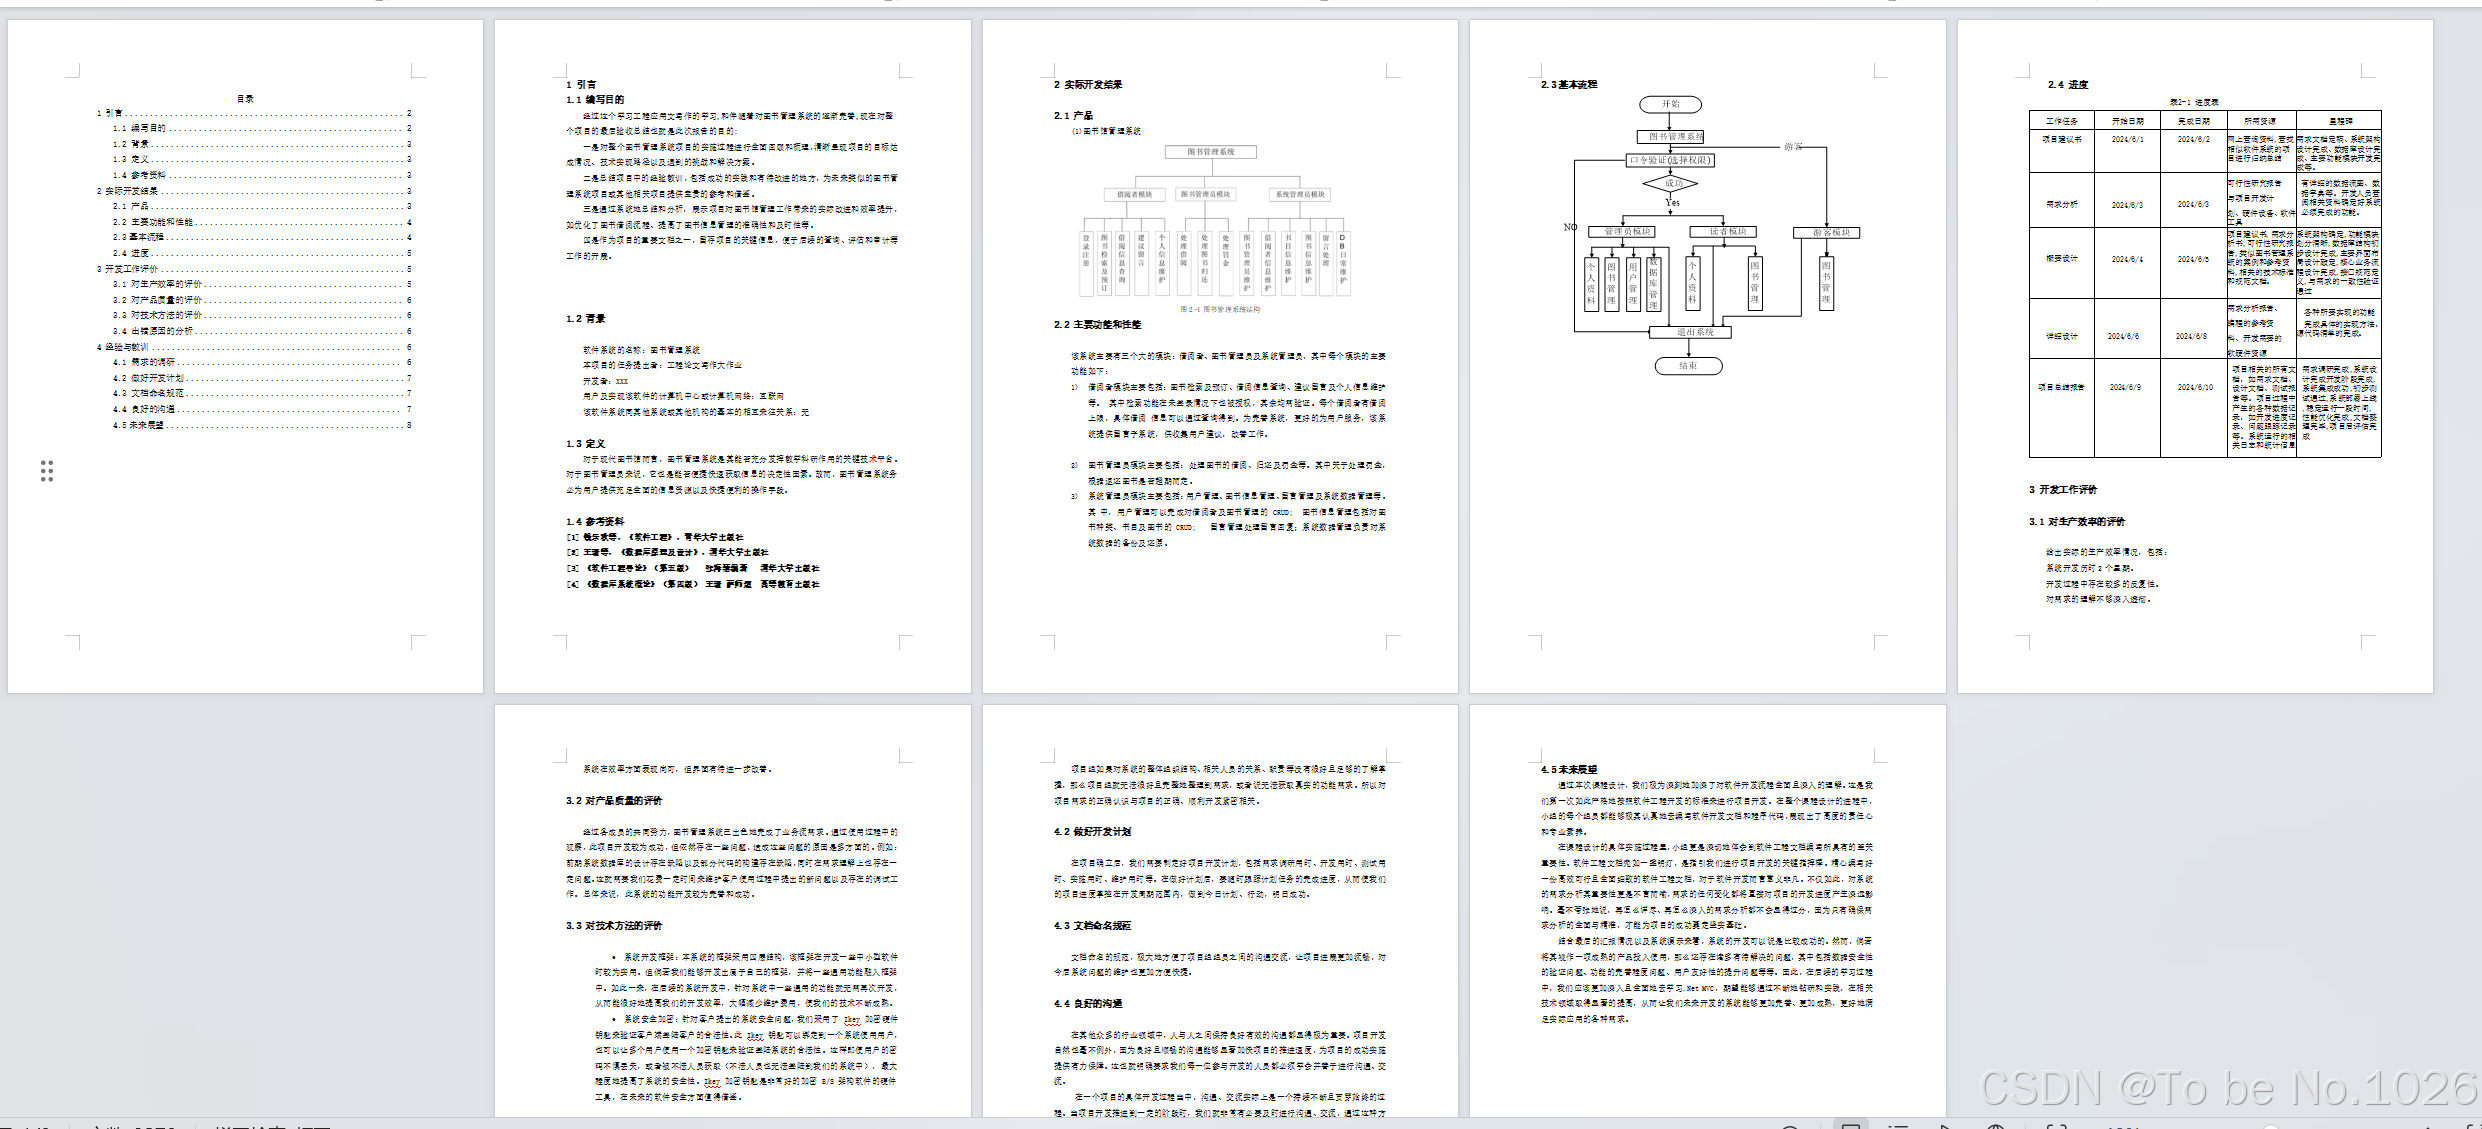Navigate to '3 开发工作评价' contents entry
The image size is (2482, 1129).
click(x=128, y=268)
